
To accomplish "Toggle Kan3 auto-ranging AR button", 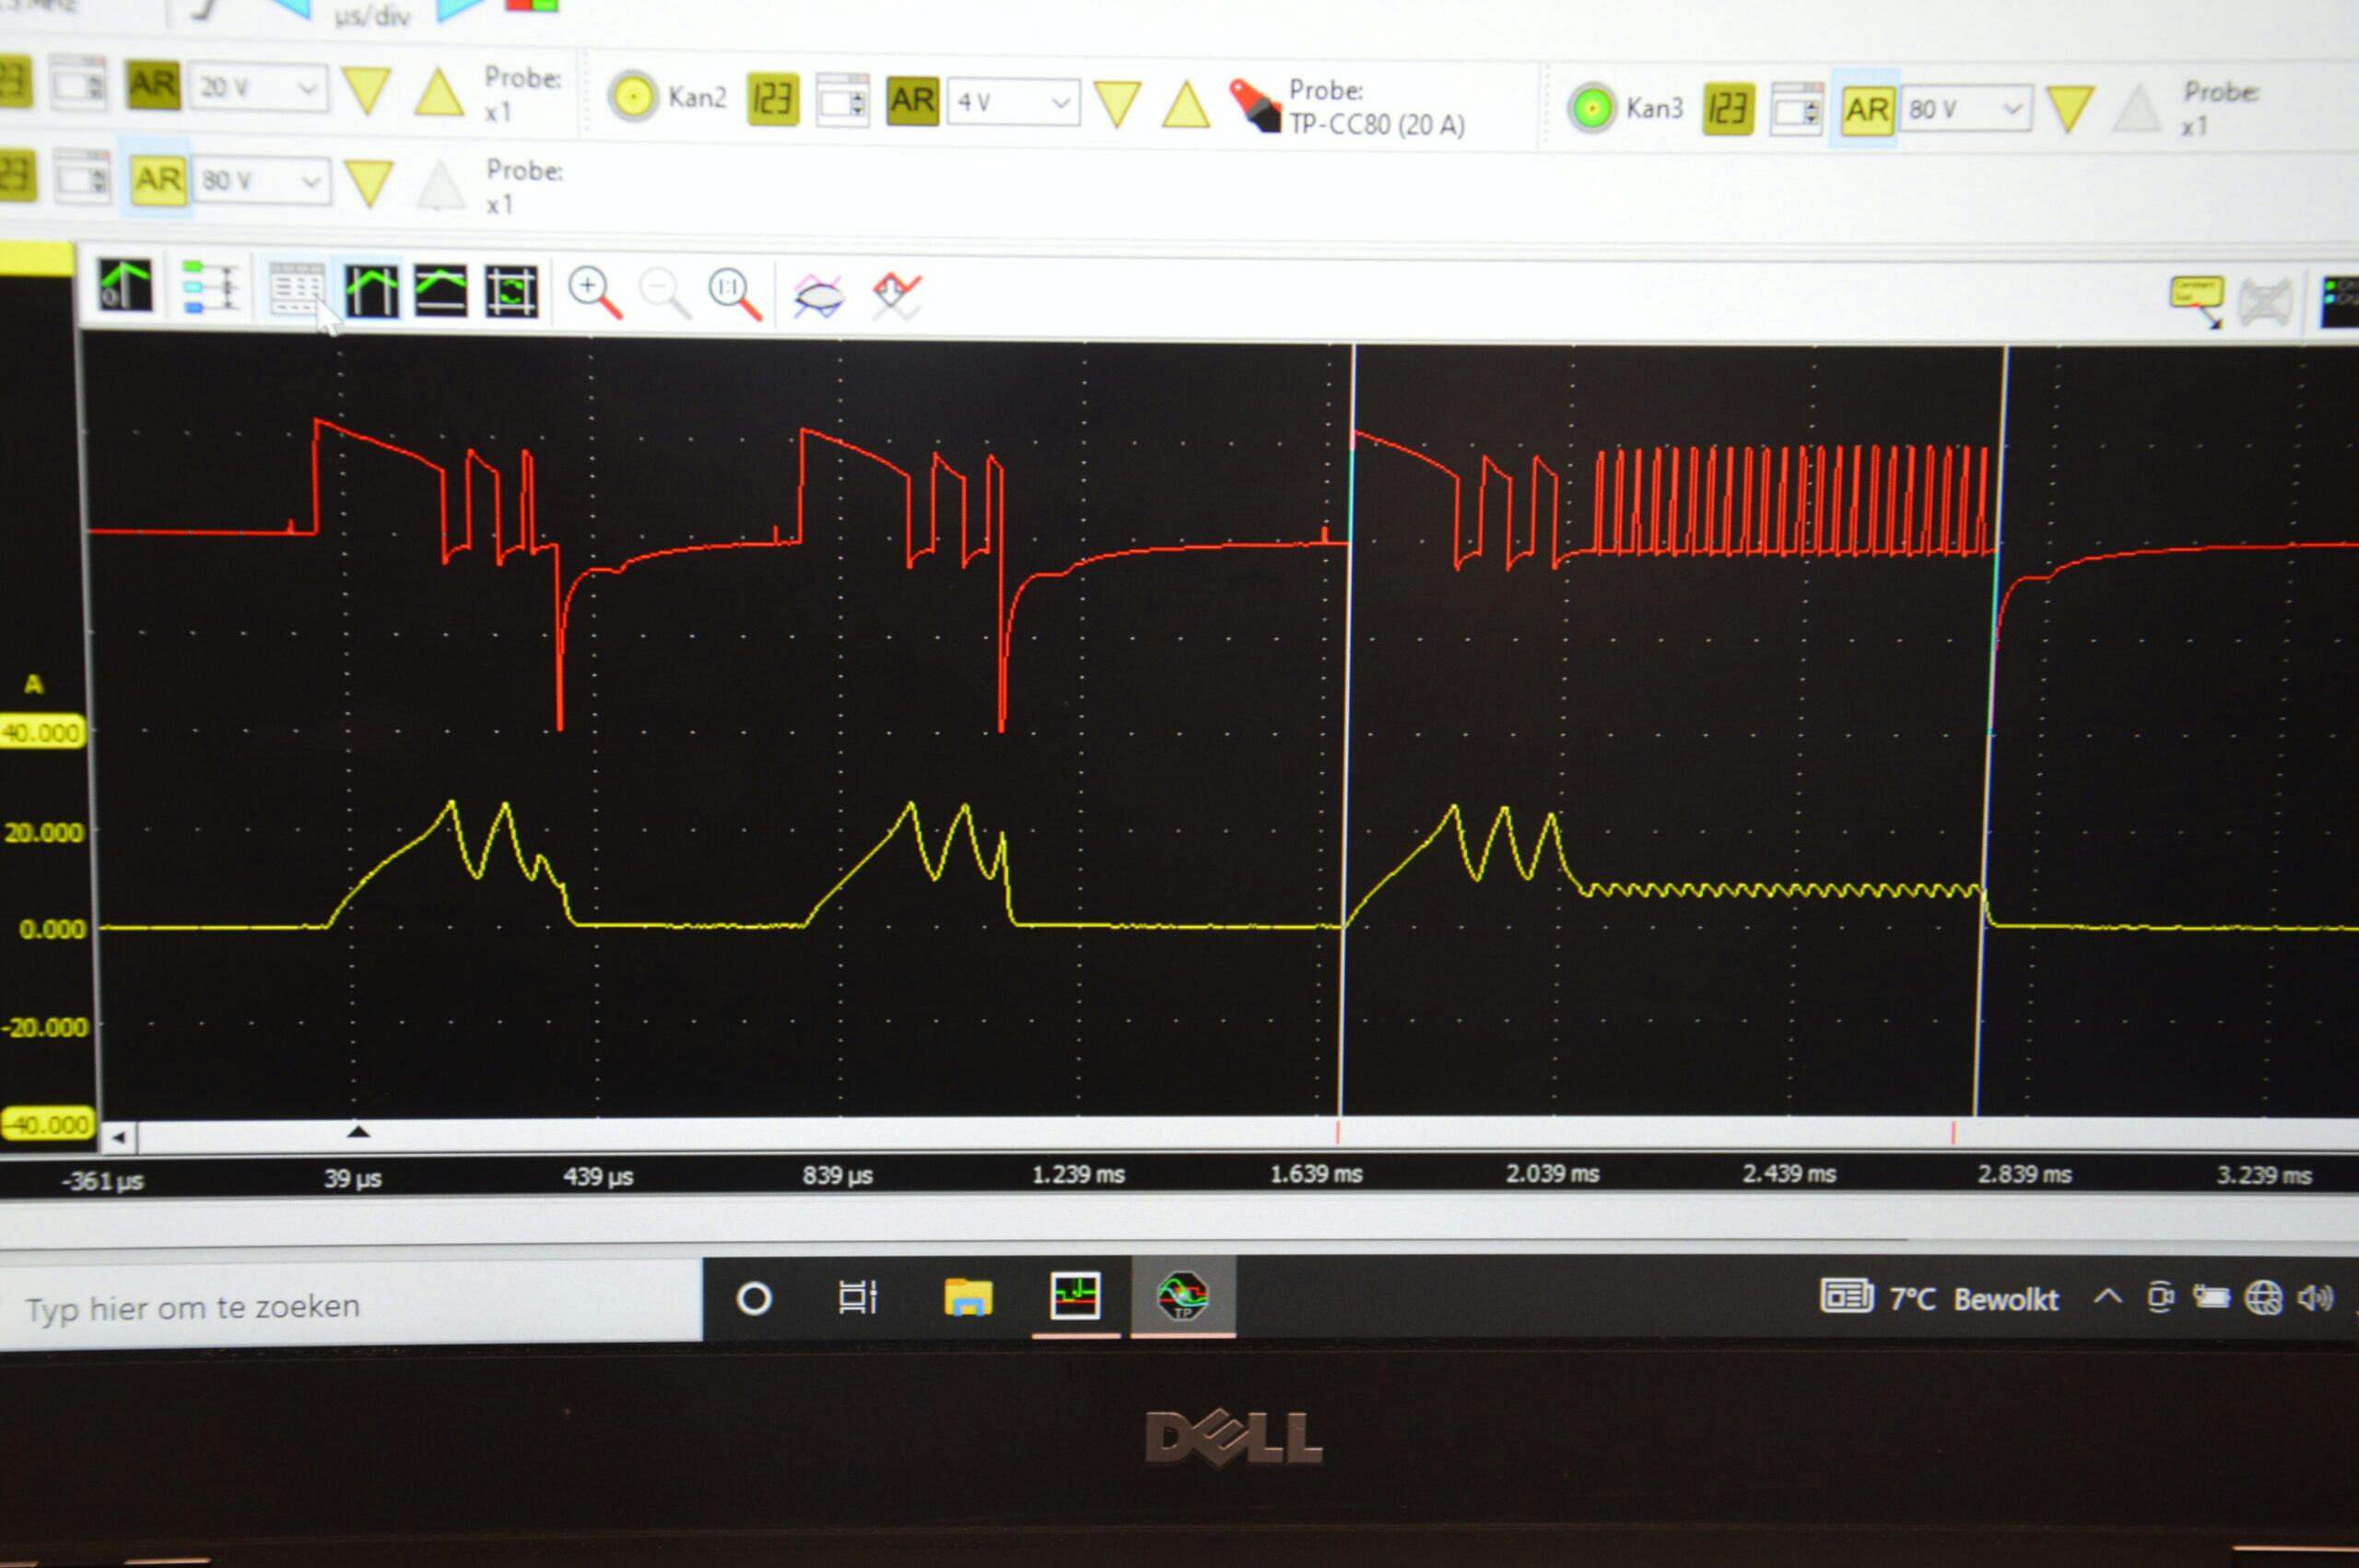I will [1866, 110].
